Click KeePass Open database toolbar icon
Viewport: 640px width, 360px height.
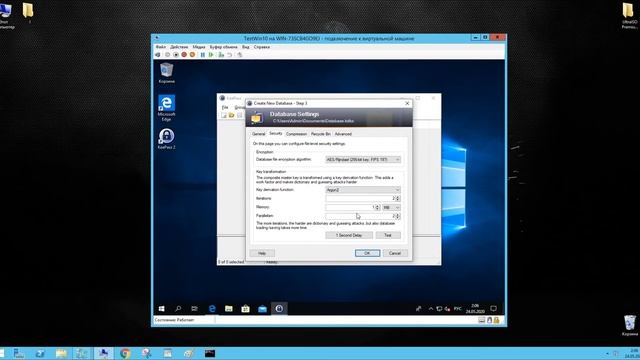[x=231, y=116]
